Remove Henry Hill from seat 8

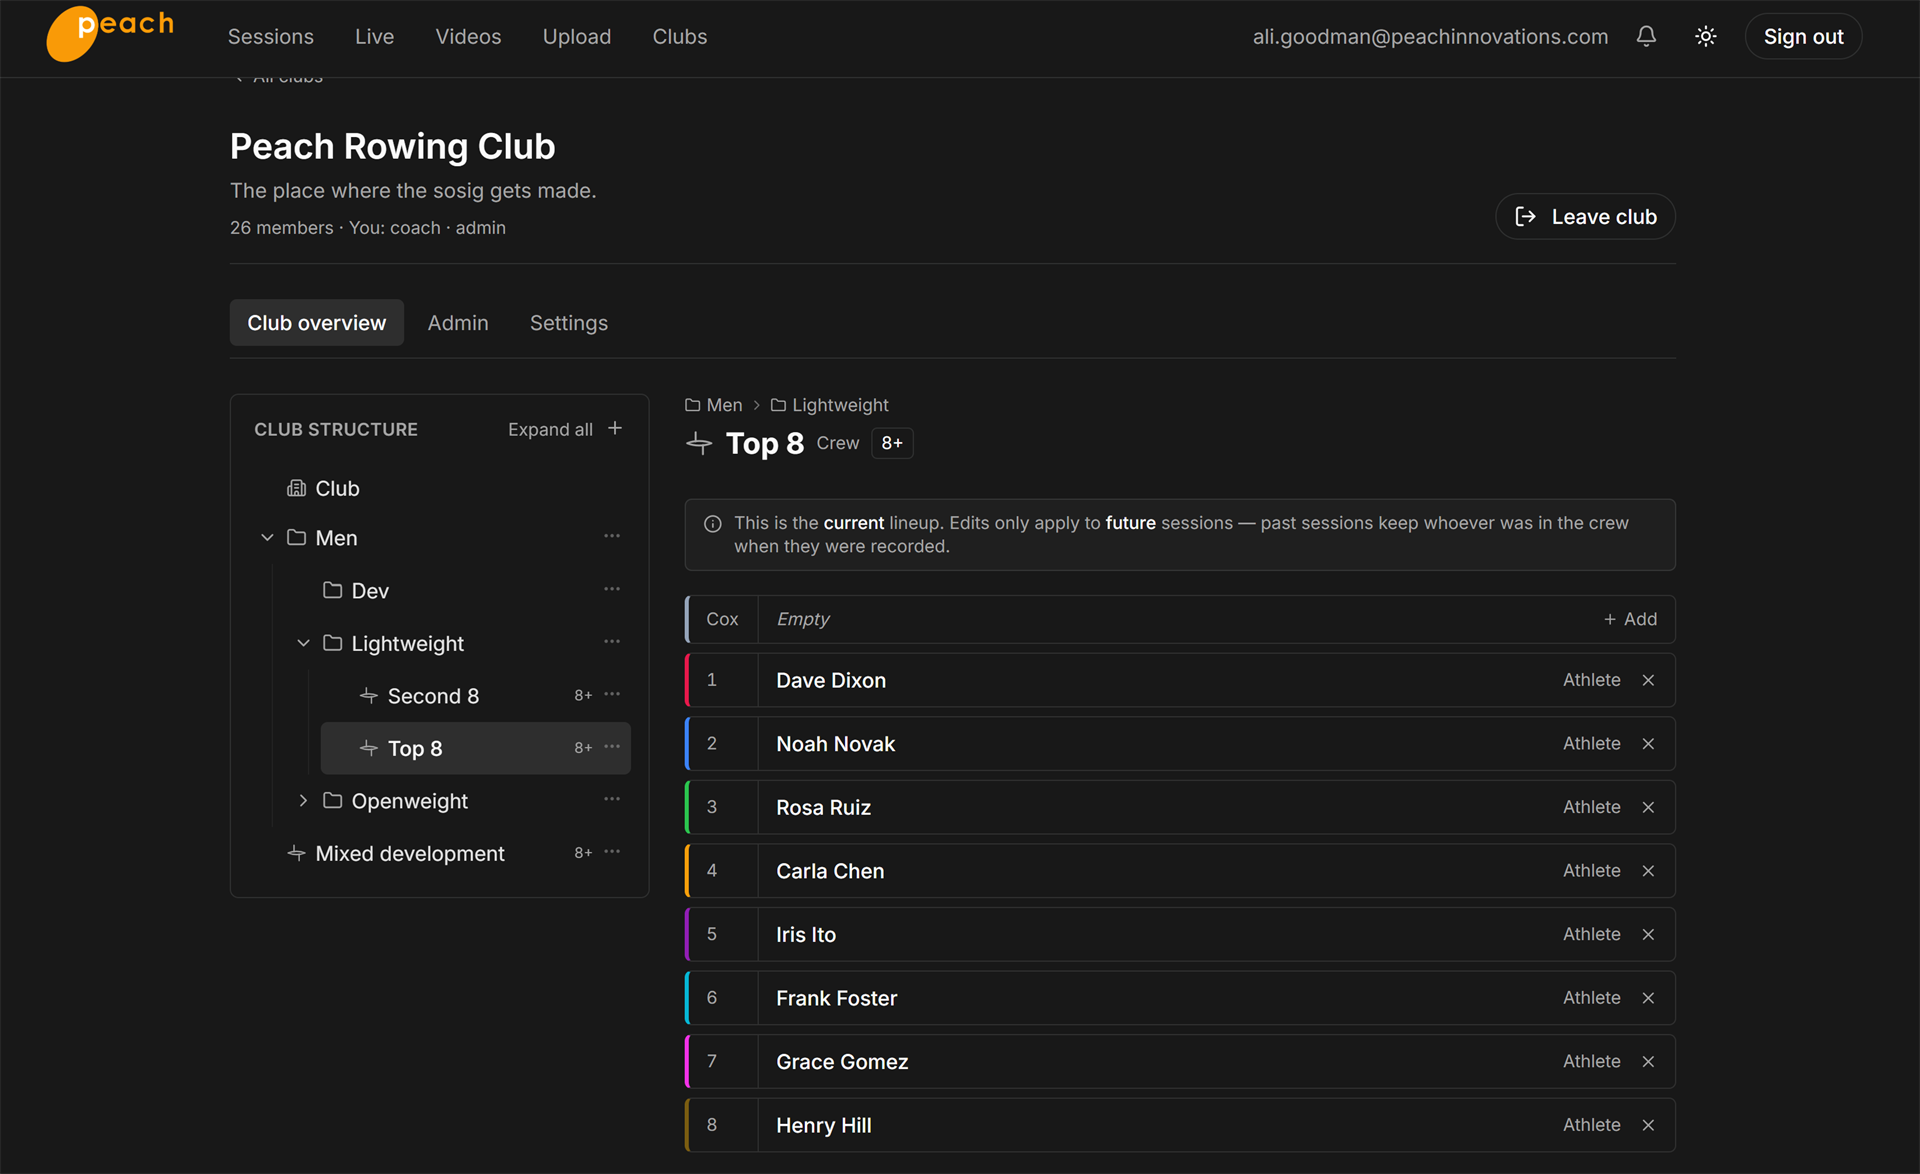[1648, 1125]
